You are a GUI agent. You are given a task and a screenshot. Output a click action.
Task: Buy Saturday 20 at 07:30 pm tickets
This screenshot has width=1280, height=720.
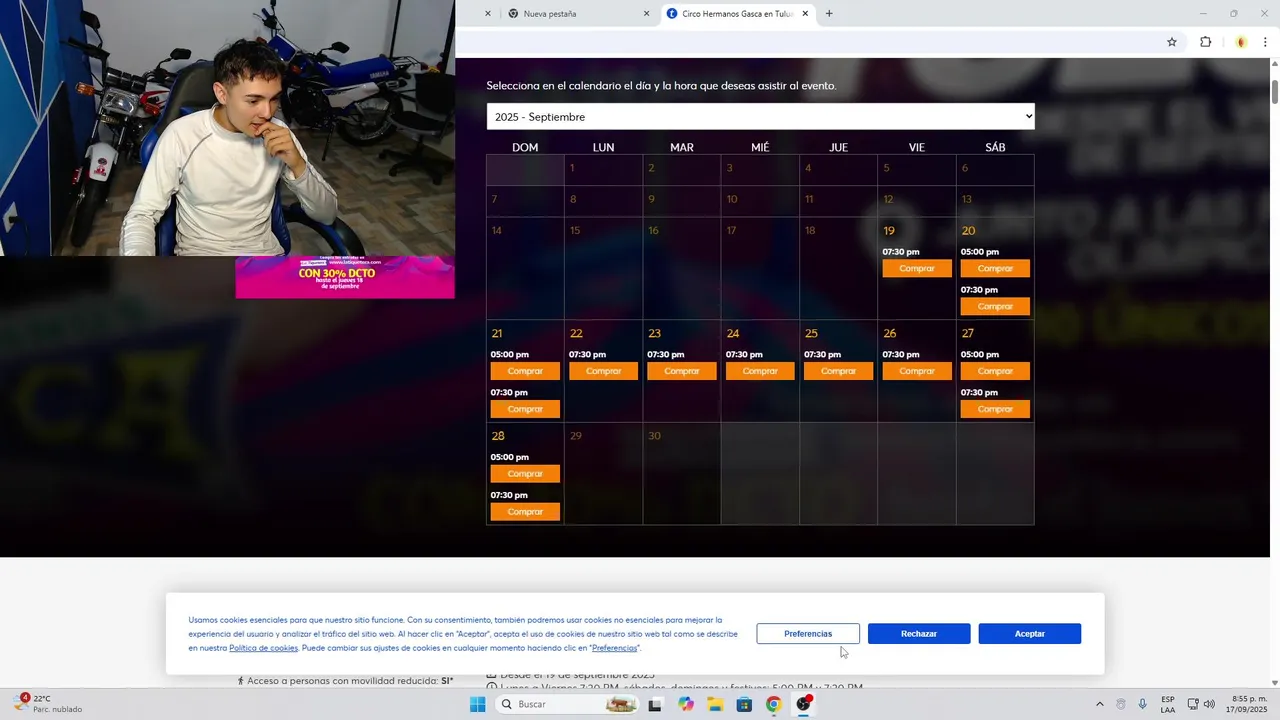click(x=995, y=306)
